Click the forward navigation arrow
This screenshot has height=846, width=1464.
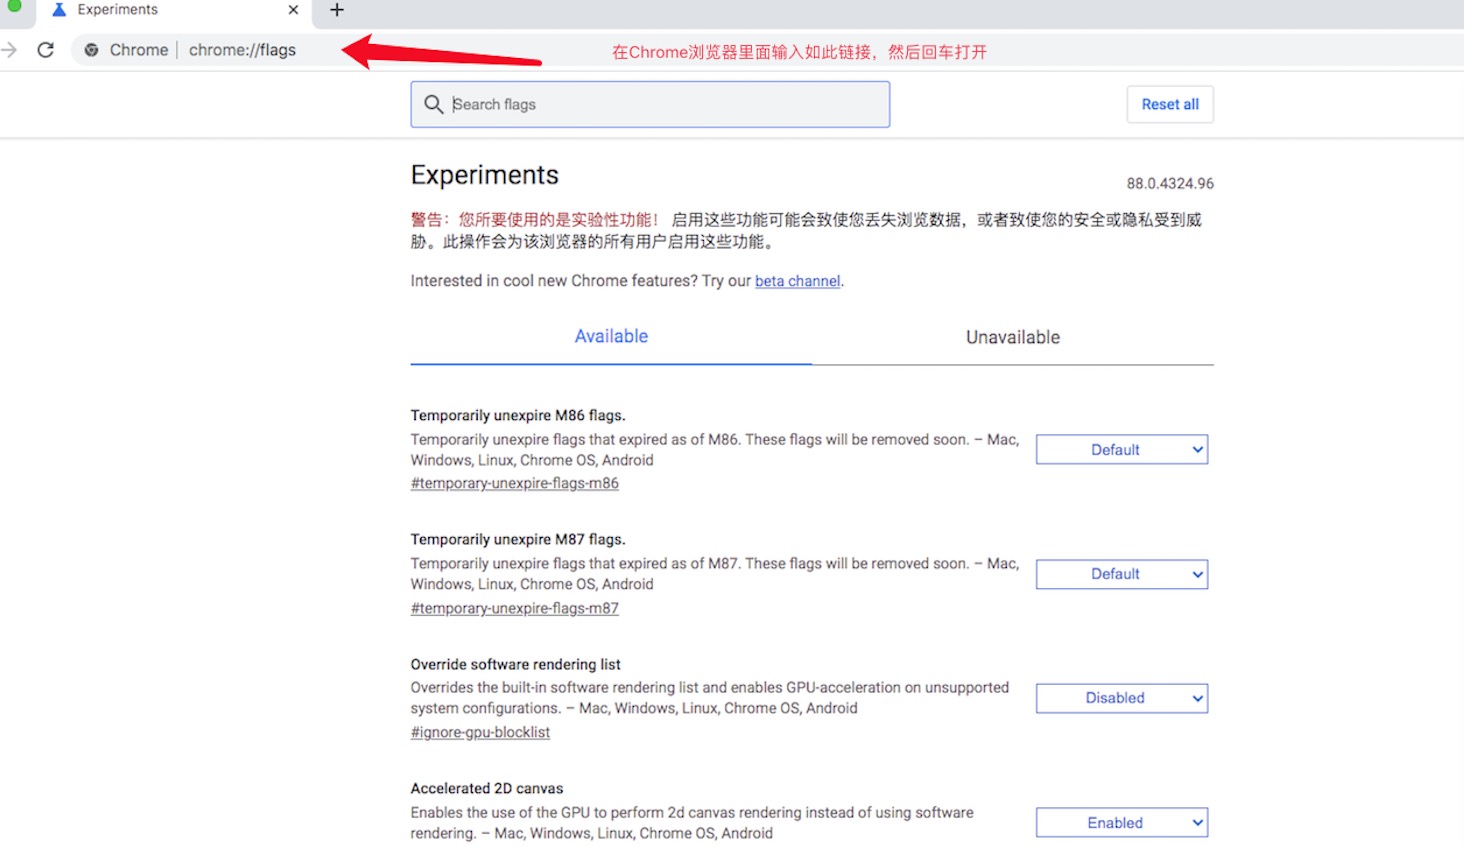pos(9,50)
